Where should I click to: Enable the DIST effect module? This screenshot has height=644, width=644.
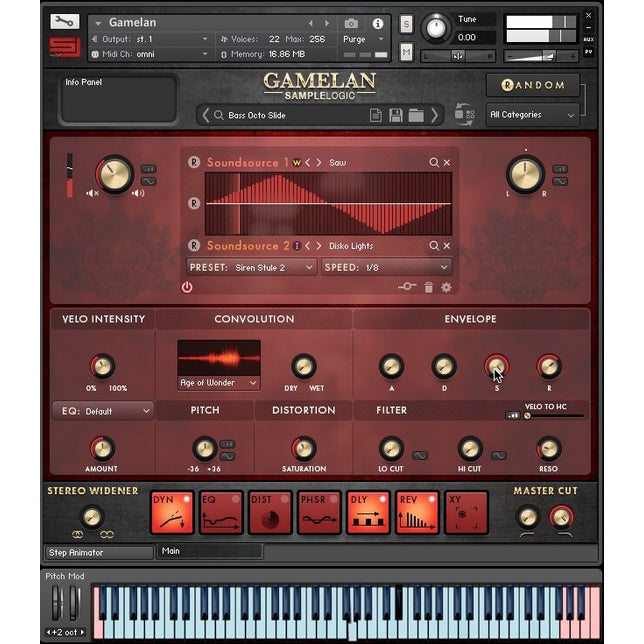pyautogui.click(x=270, y=513)
